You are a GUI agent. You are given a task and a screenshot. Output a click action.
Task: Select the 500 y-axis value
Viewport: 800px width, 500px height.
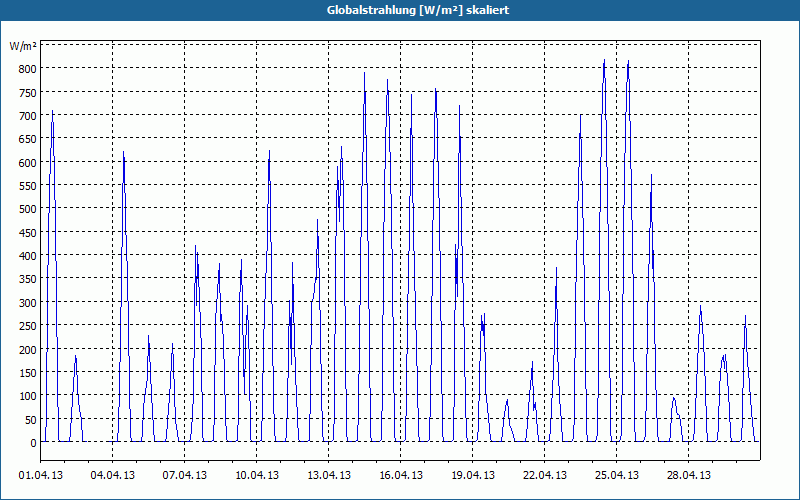27,209
